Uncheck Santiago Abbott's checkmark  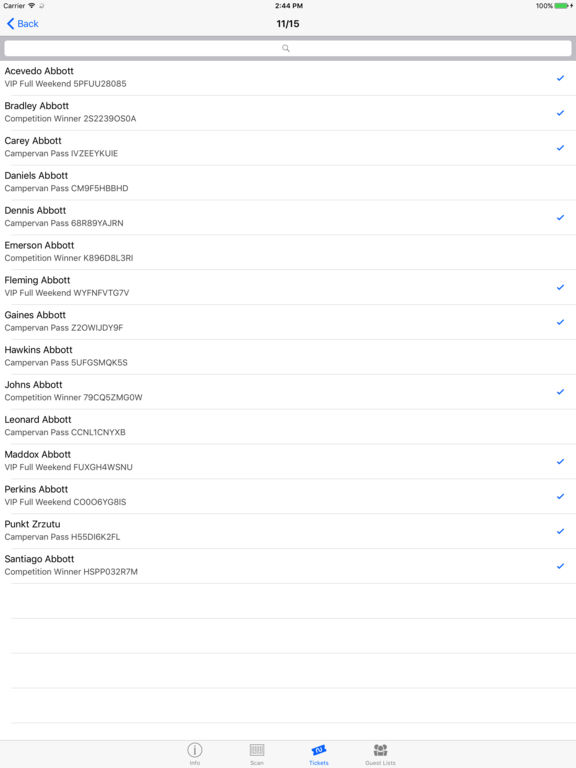(x=560, y=566)
